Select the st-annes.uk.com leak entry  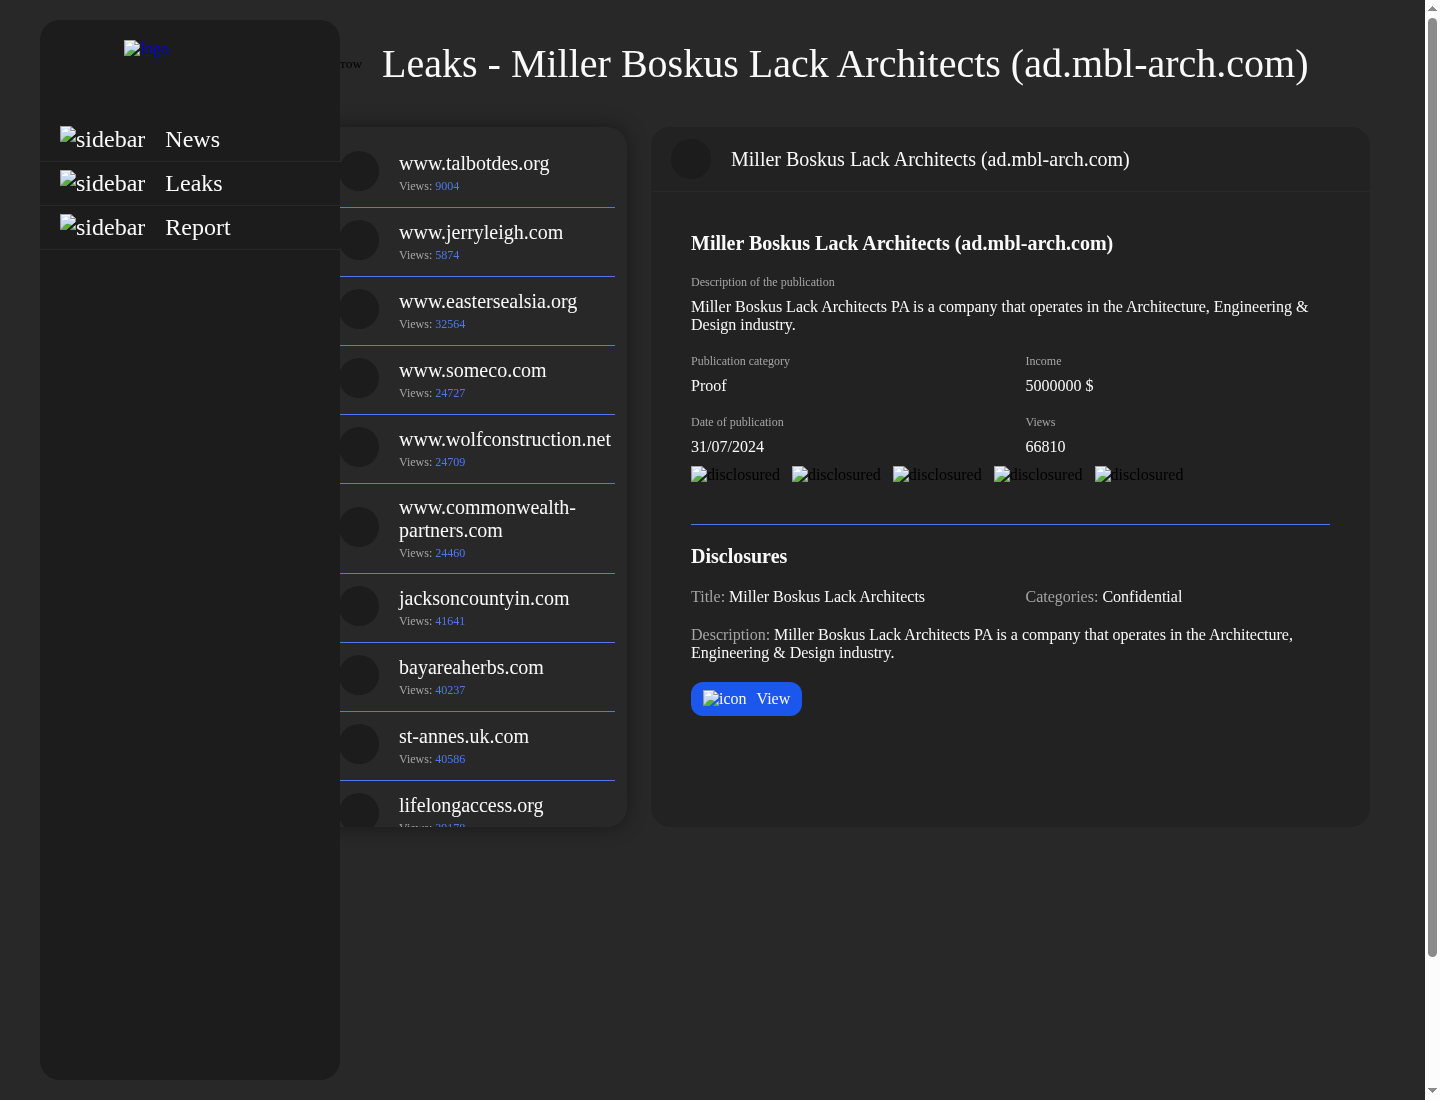[477, 746]
